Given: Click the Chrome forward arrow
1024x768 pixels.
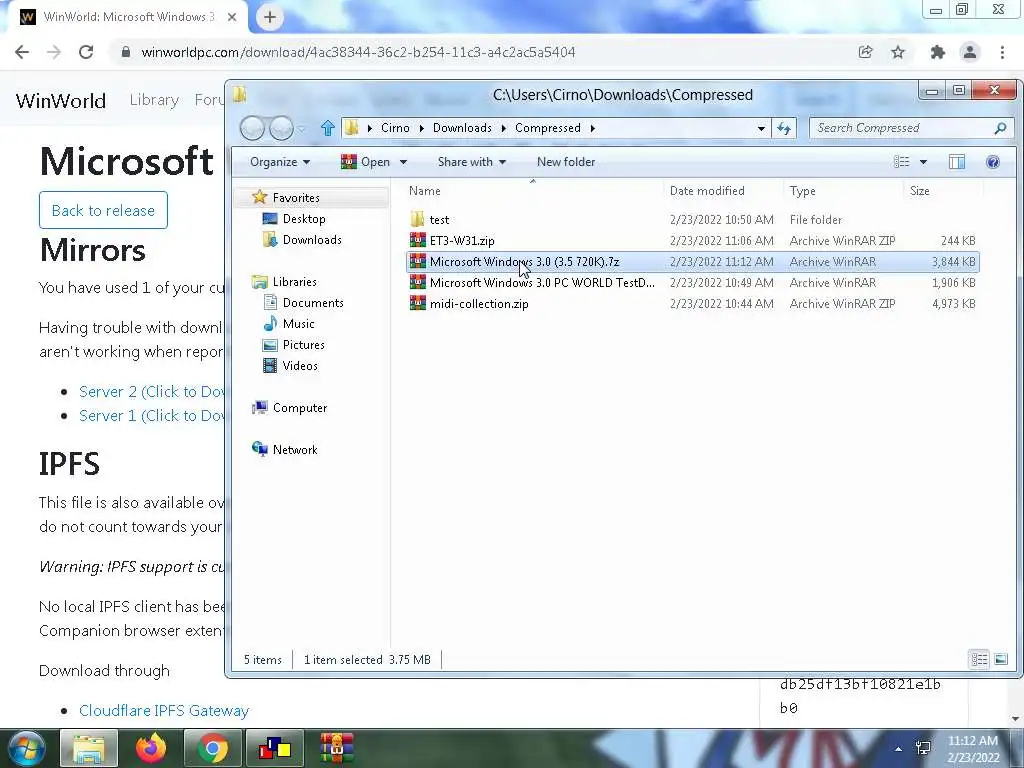Looking at the screenshot, I should (54, 52).
